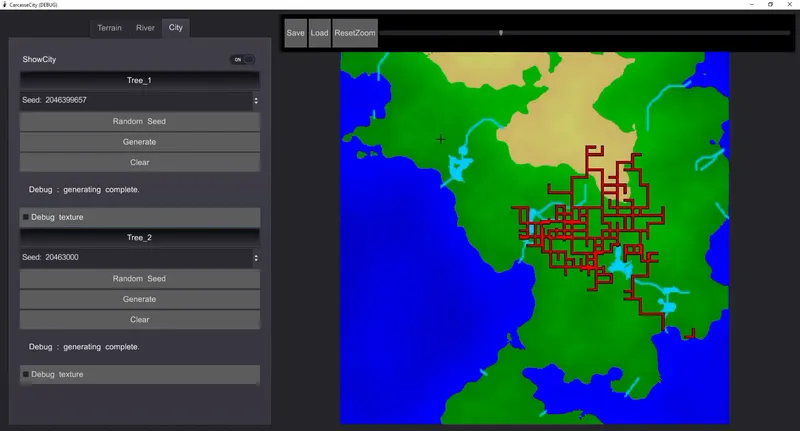The width and height of the screenshot is (800, 431).
Task: Select the City tab
Action: coord(176,28)
